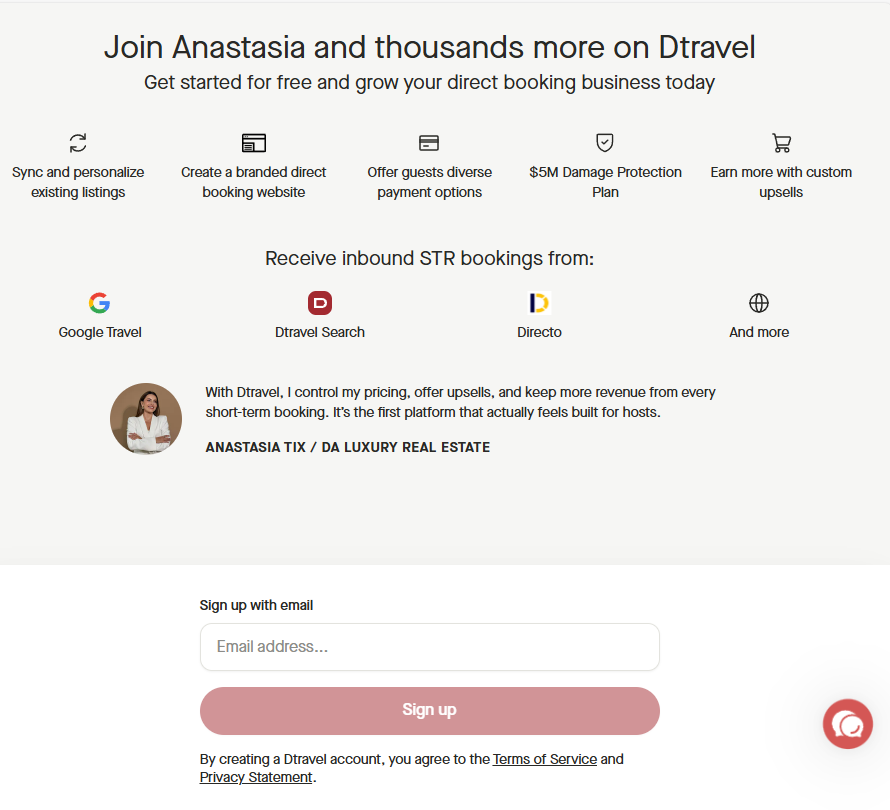The image size is (890, 810).
Task: Click the branded website browser icon
Action: point(254,143)
